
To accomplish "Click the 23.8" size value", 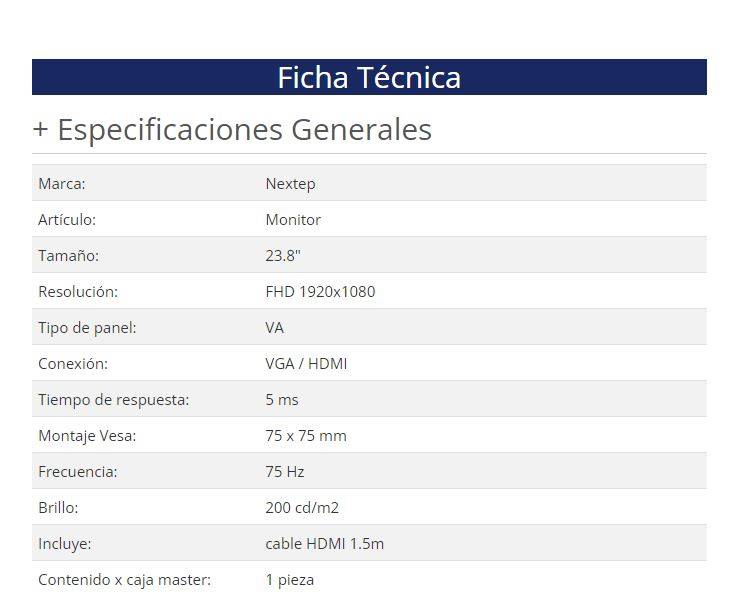I will coord(282,256).
